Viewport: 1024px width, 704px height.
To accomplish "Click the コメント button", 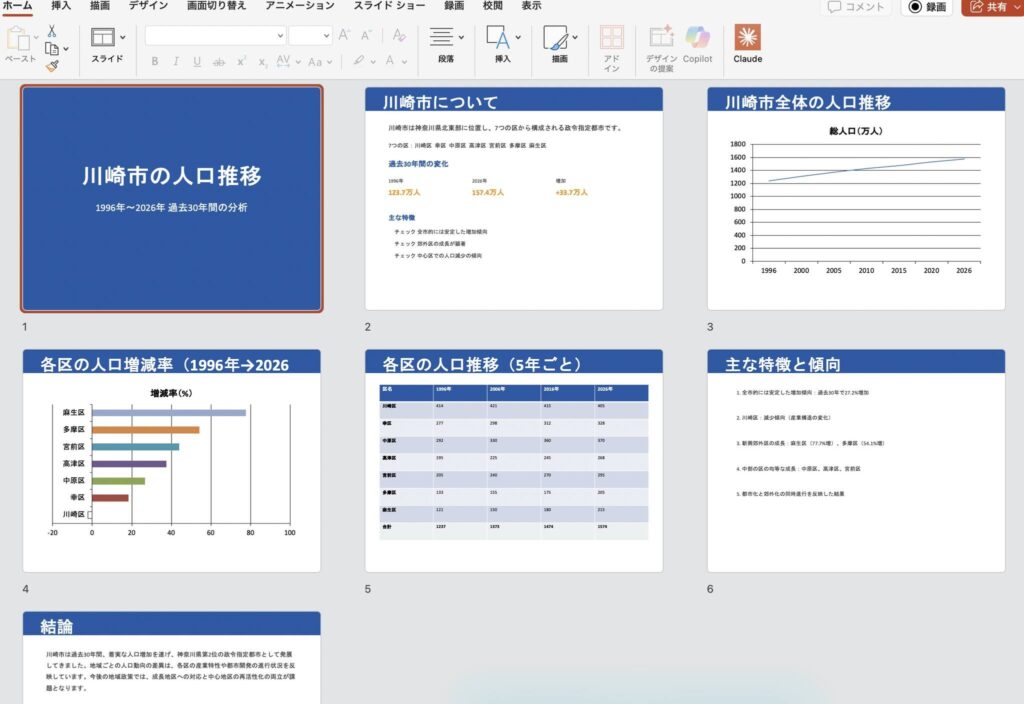I will pyautogui.click(x=856, y=7).
